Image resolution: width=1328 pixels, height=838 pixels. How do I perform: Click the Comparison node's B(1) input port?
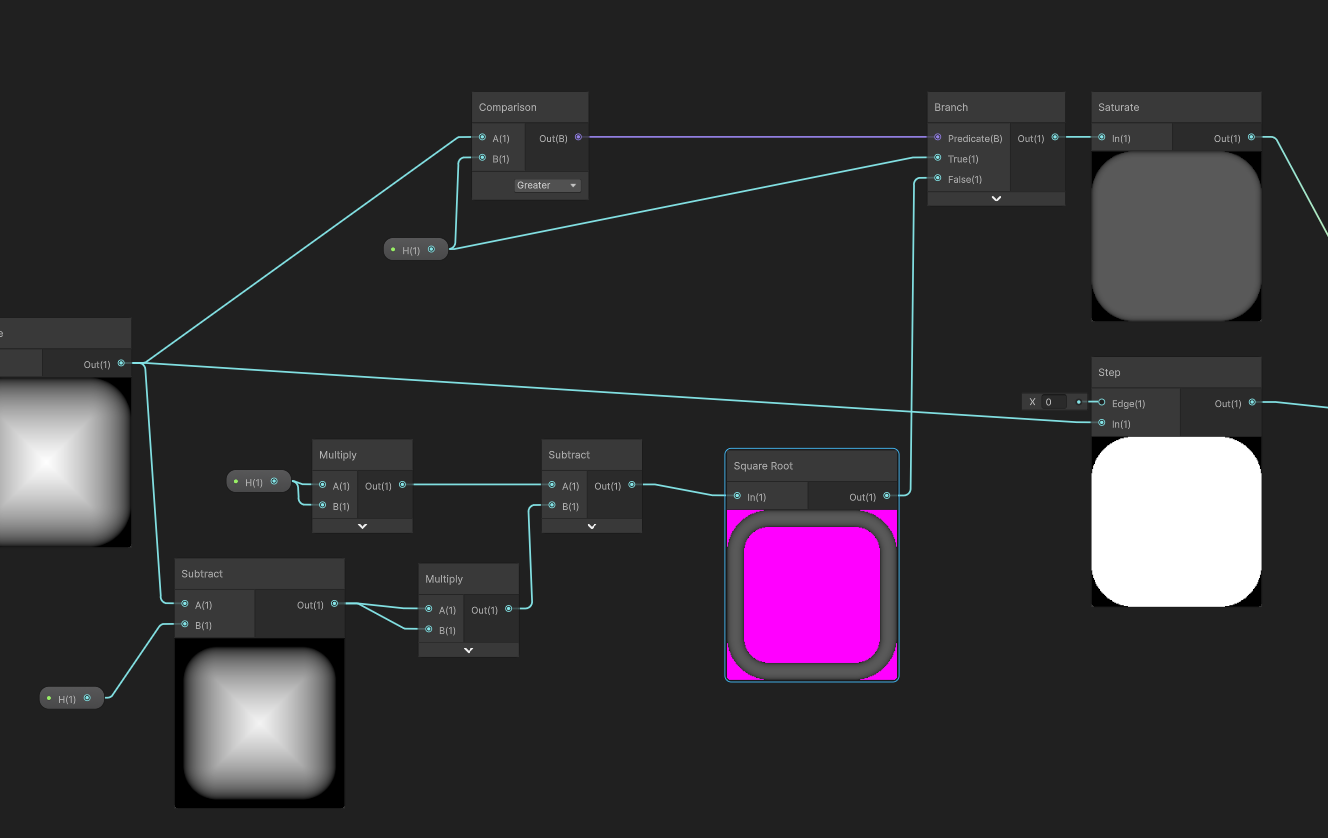pos(482,158)
